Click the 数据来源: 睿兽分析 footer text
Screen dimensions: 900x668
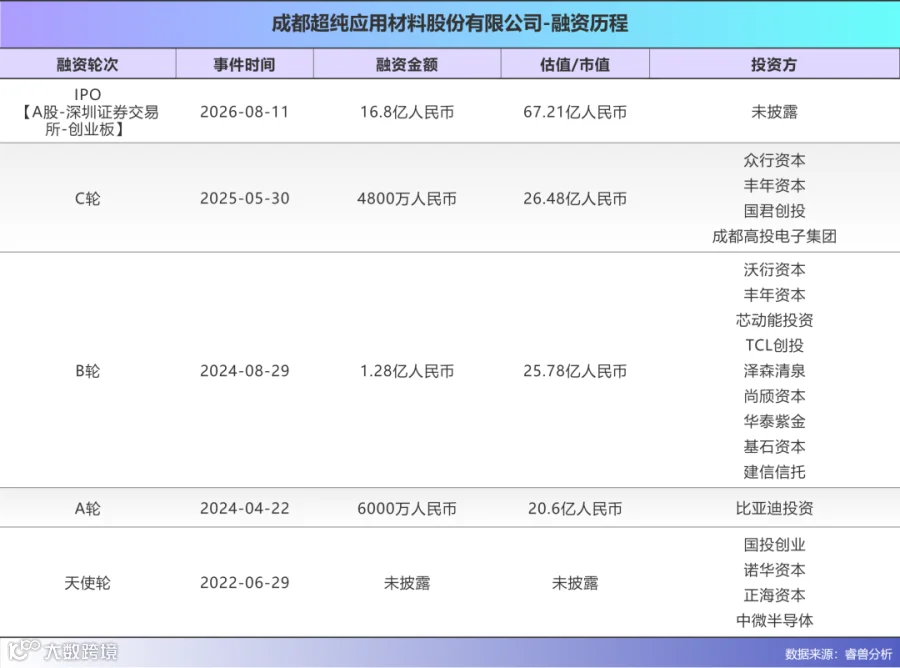pyautogui.click(x=839, y=654)
